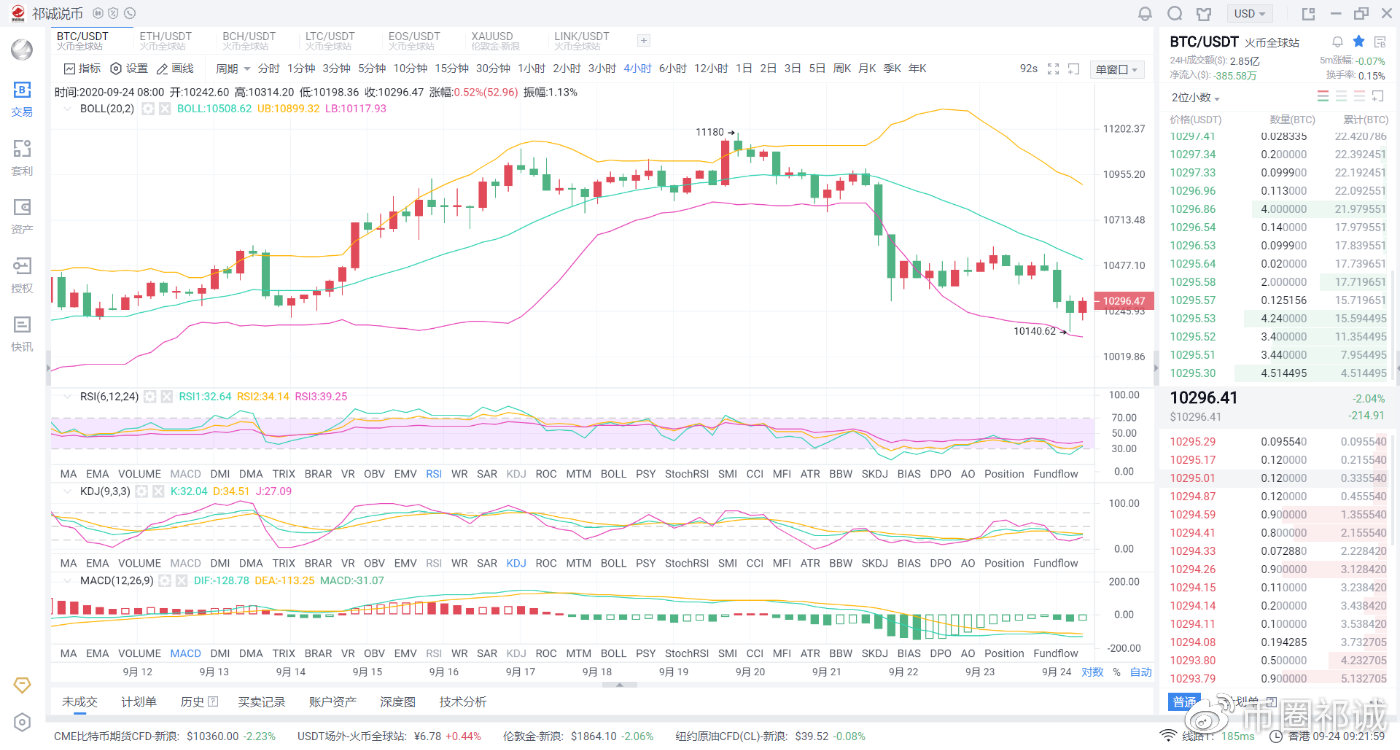The height and width of the screenshot is (750, 1400).
Task: Select Fundflow in MACD panel indicator list
Action: pos(1056,653)
